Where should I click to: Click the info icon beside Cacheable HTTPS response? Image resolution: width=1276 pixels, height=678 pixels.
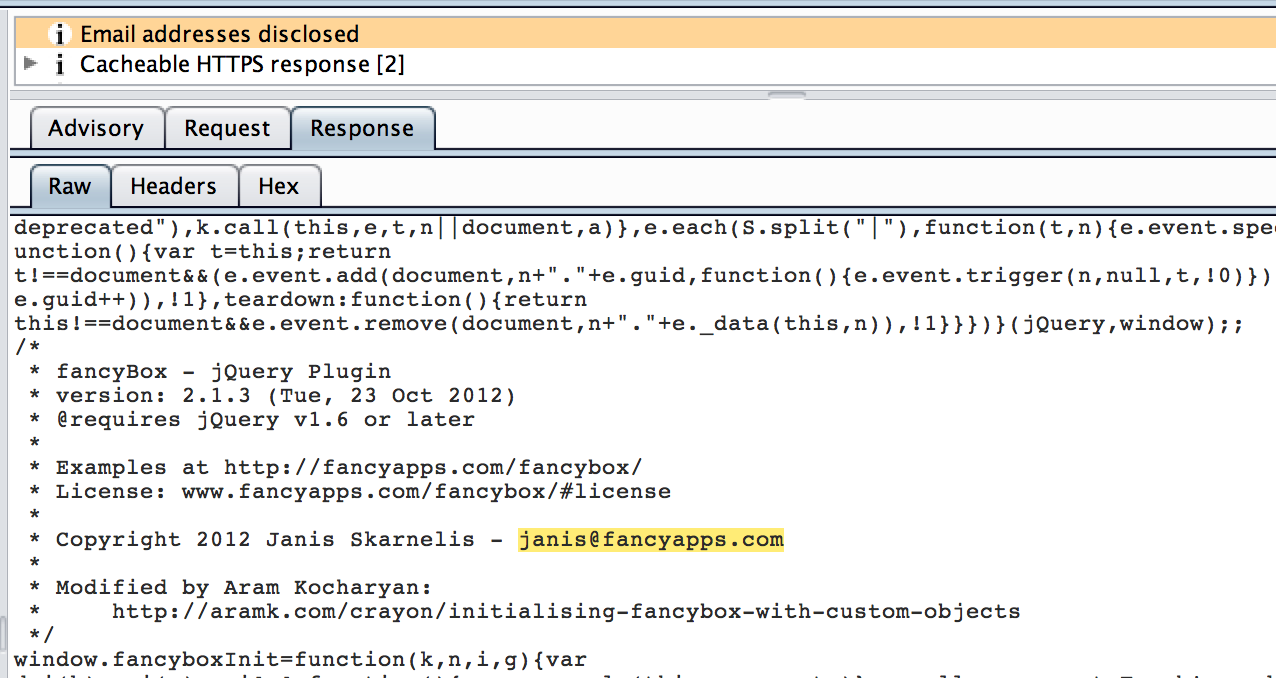point(60,65)
